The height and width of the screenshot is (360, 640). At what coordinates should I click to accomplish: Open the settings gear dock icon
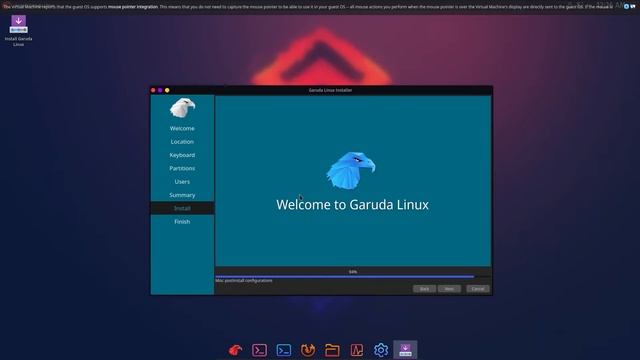coord(381,350)
